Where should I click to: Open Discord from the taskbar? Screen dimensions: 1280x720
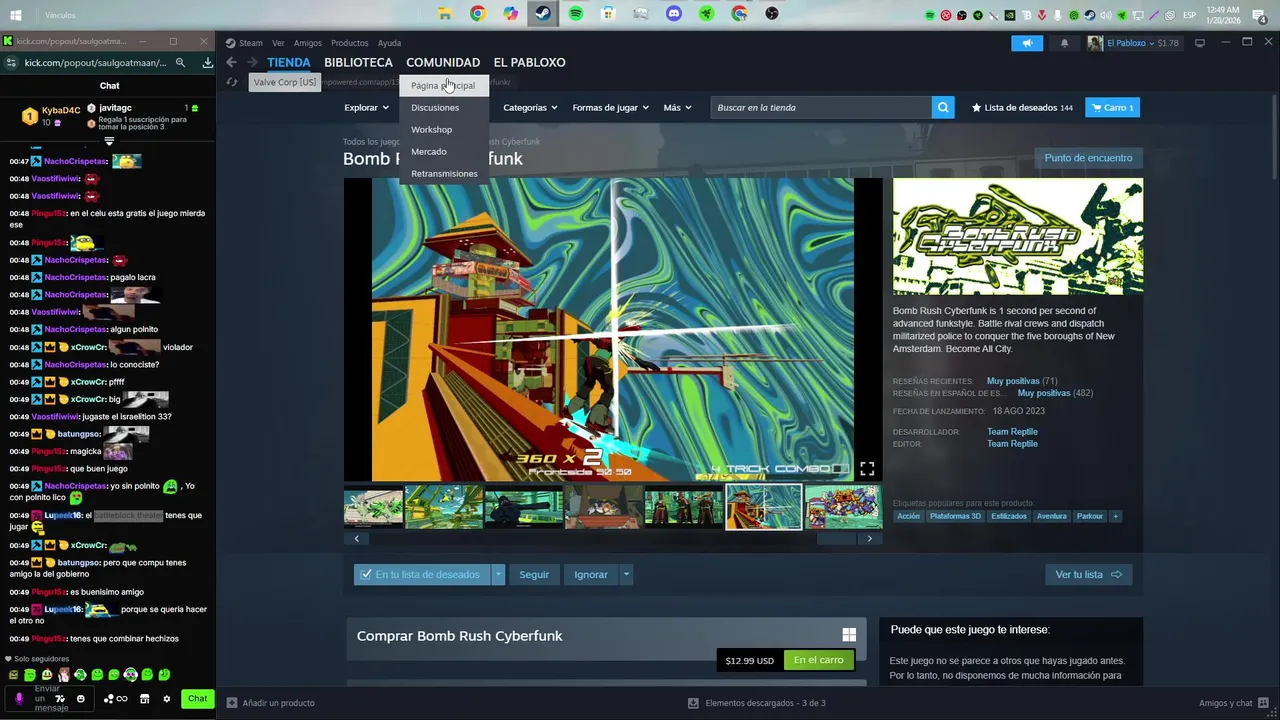point(674,14)
